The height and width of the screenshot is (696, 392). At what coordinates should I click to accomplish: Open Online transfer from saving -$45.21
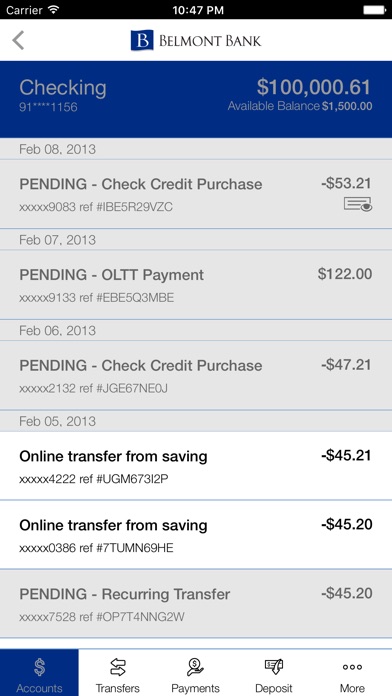[196, 466]
